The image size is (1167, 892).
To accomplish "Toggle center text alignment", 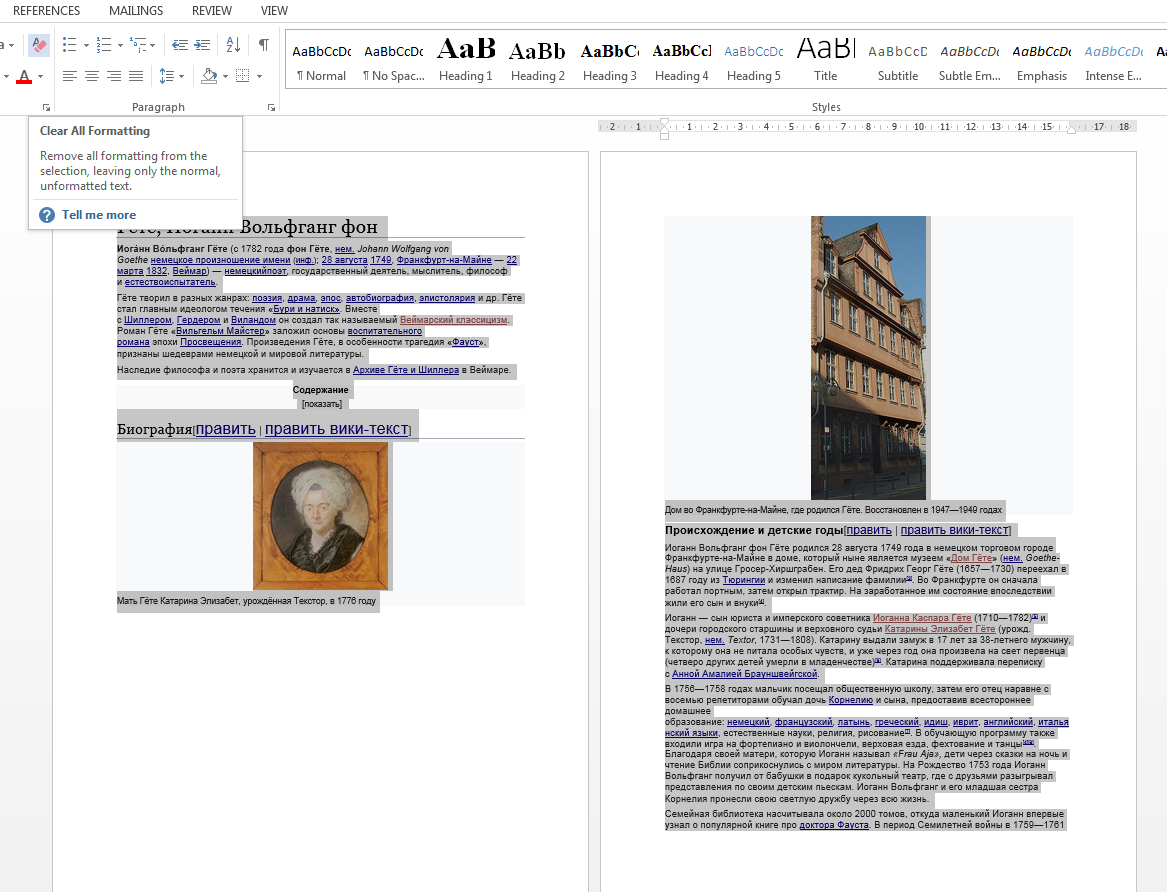I will click(x=92, y=76).
